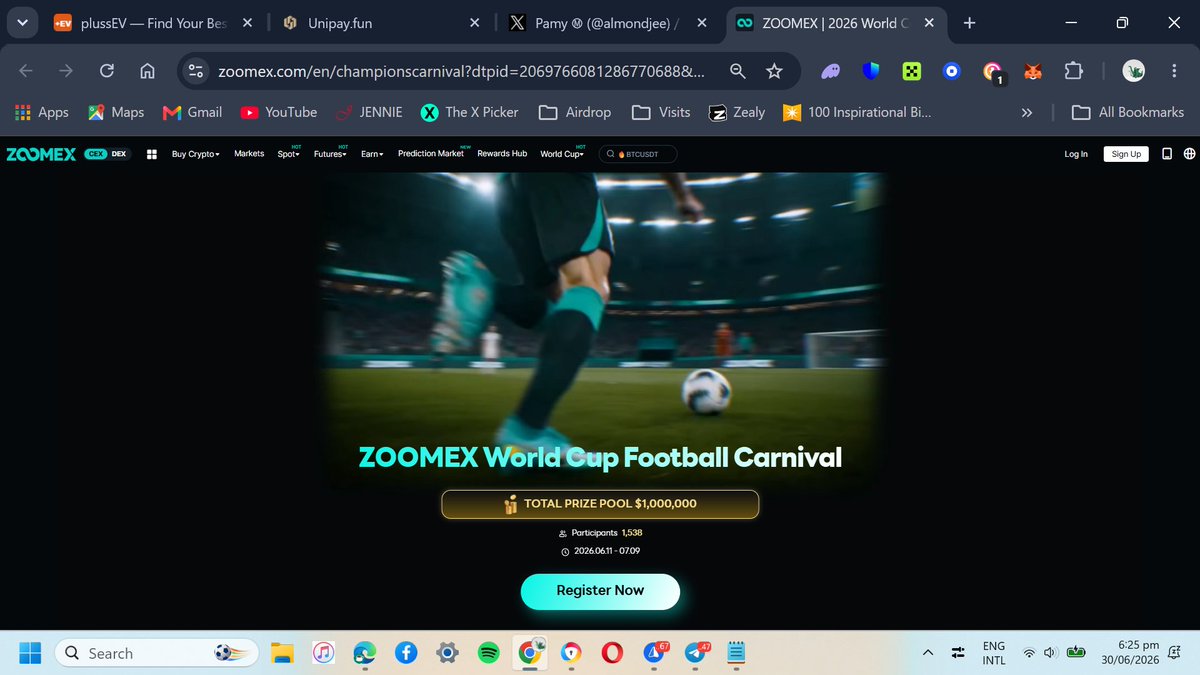Open the mobile app download icon
The width and height of the screenshot is (1200, 675).
(x=1167, y=154)
